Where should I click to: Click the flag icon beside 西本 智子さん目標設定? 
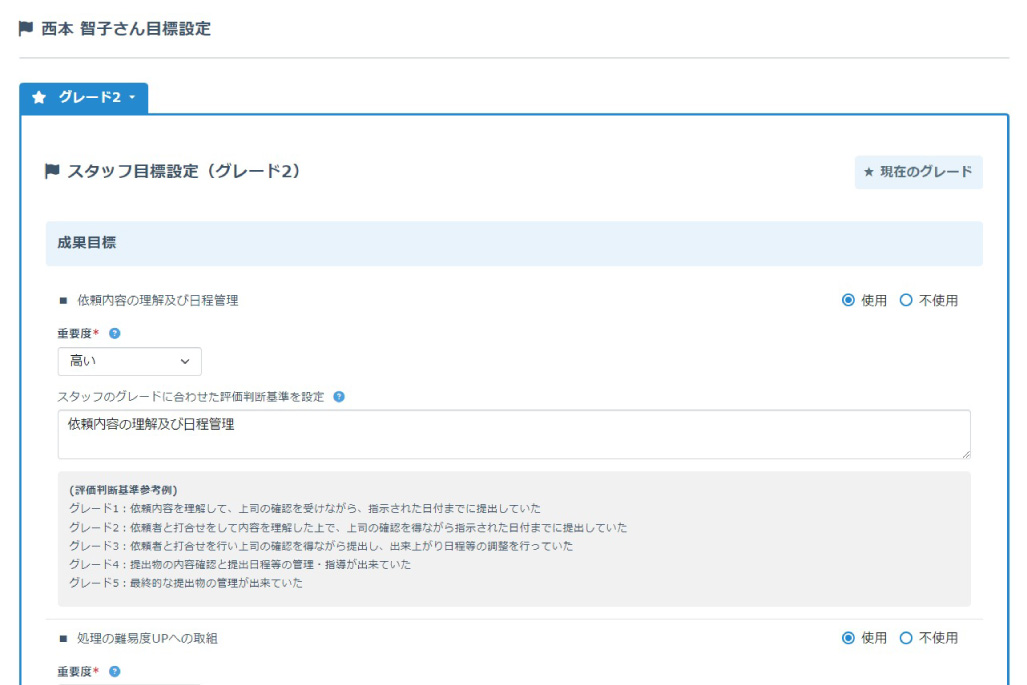click(x=26, y=29)
